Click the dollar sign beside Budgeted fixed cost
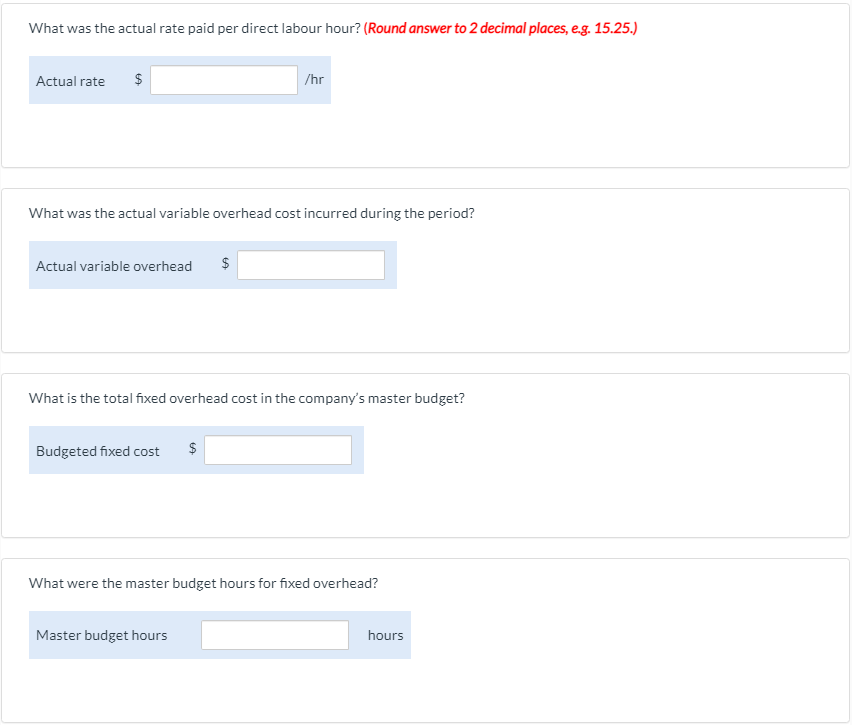 pyautogui.click(x=192, y=448)
